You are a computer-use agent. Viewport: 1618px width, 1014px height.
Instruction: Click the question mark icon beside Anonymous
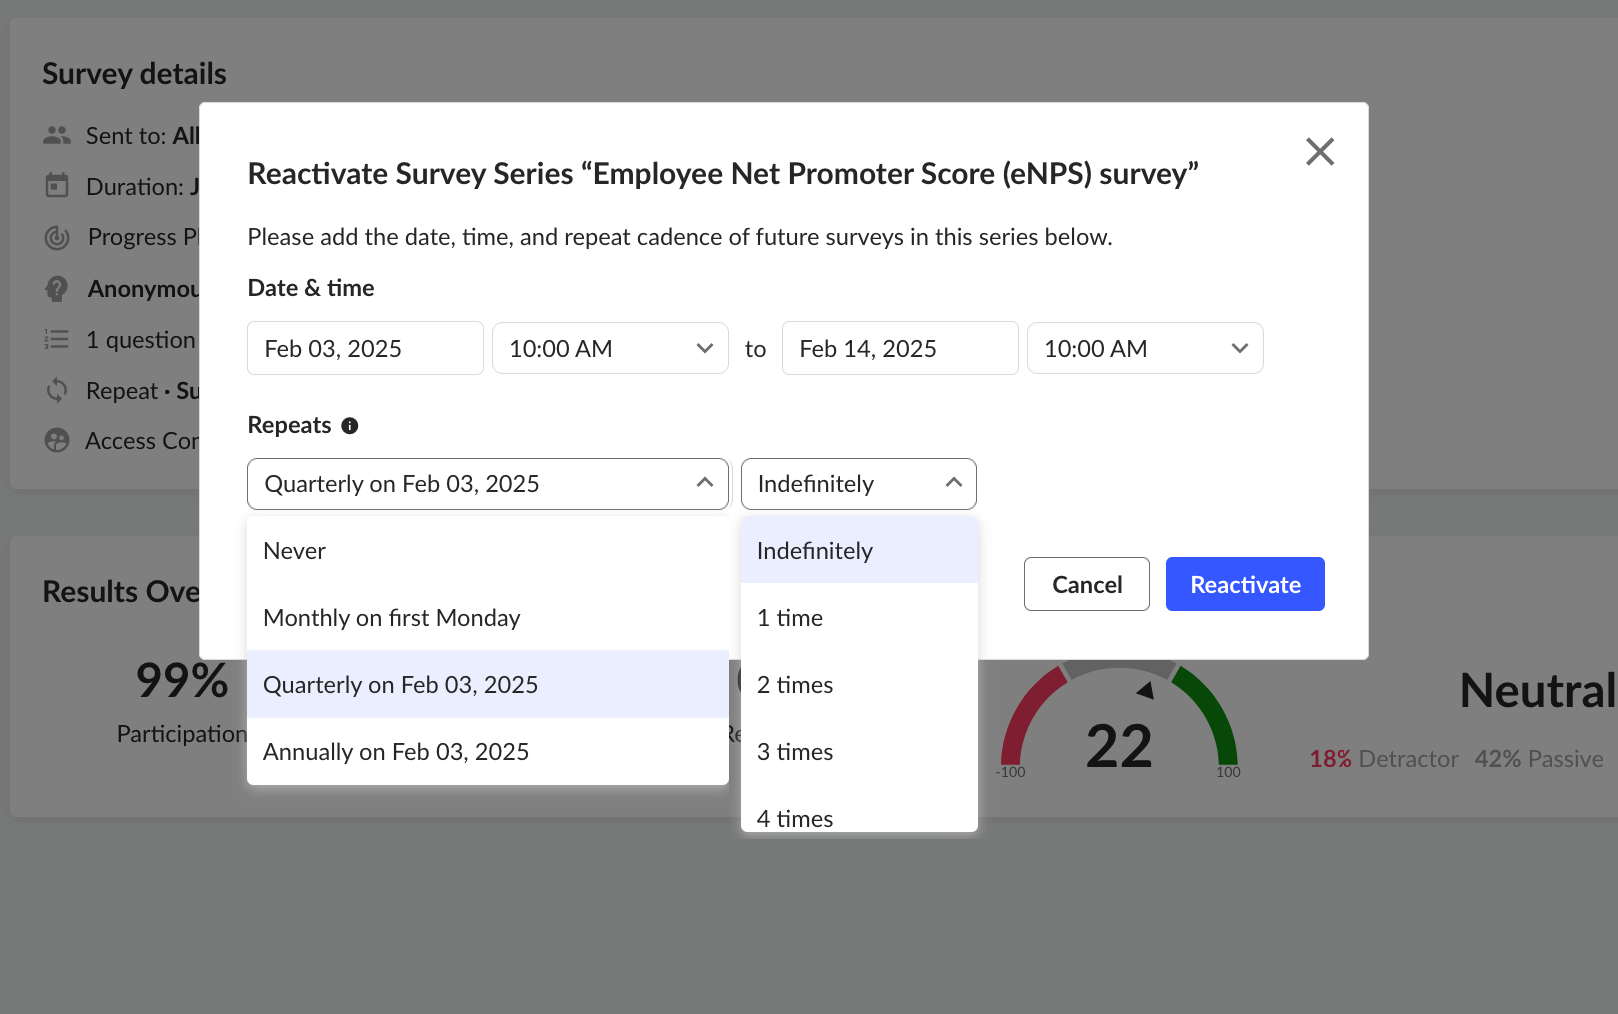click(57, 289)
